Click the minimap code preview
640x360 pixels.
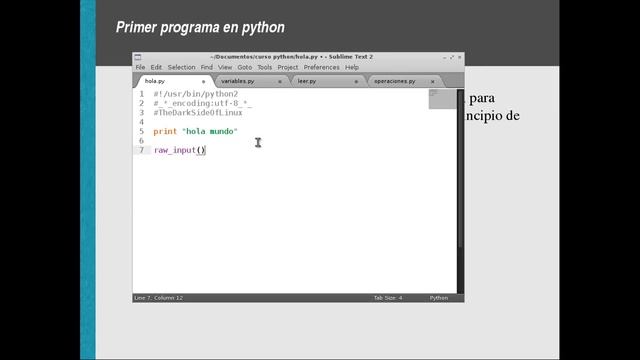tap(442, 99)
